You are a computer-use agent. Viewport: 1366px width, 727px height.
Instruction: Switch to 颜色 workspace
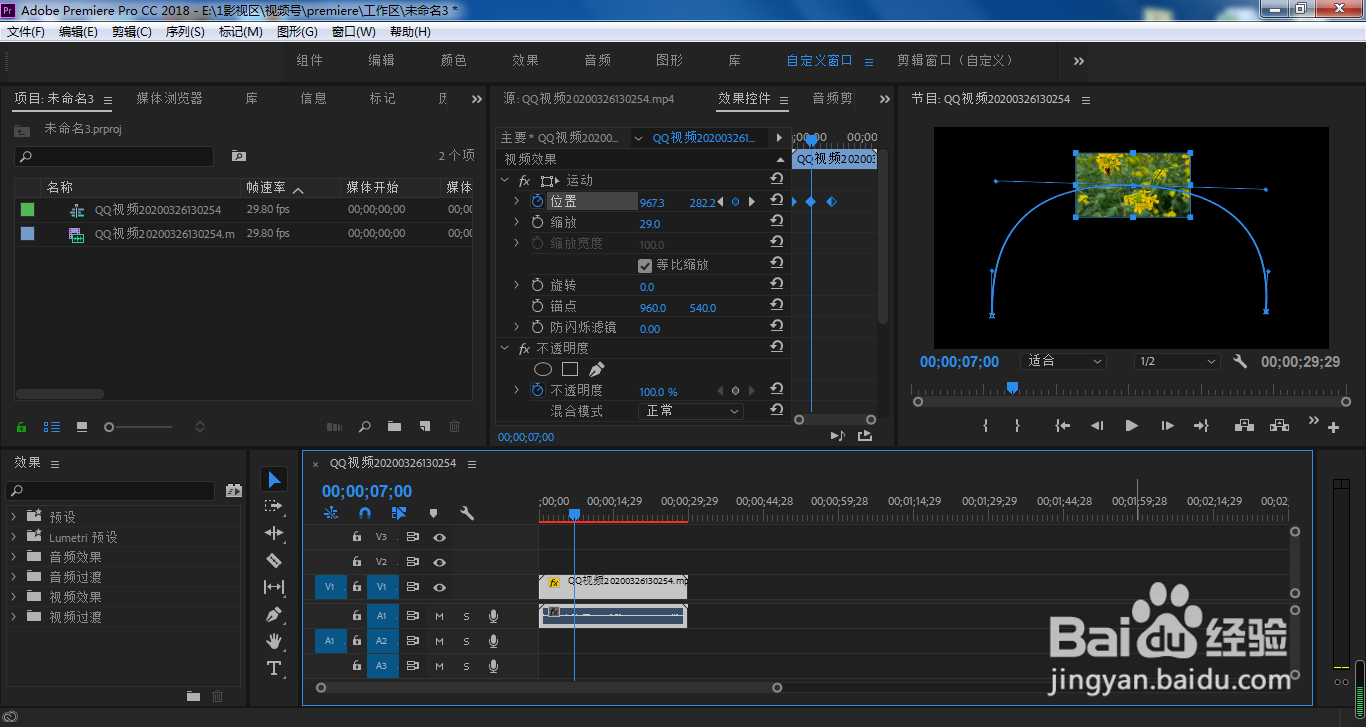tap(454, 60)
